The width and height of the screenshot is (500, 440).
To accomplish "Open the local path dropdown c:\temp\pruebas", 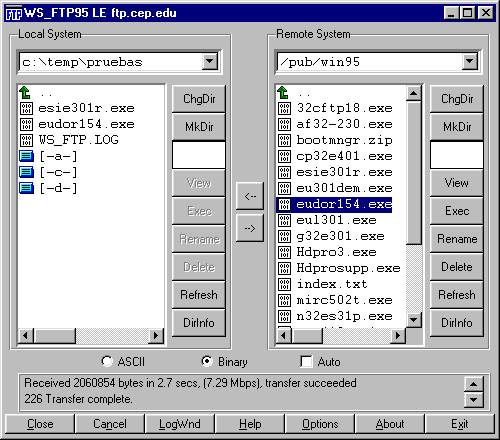I will (210, 62).
